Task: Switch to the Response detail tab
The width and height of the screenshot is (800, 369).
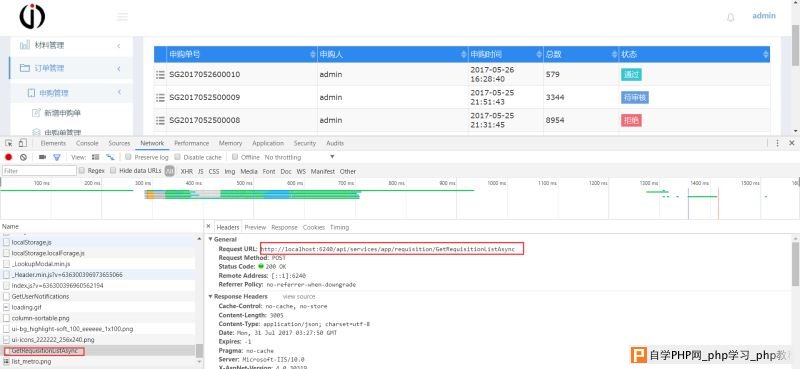Action: 284,227
